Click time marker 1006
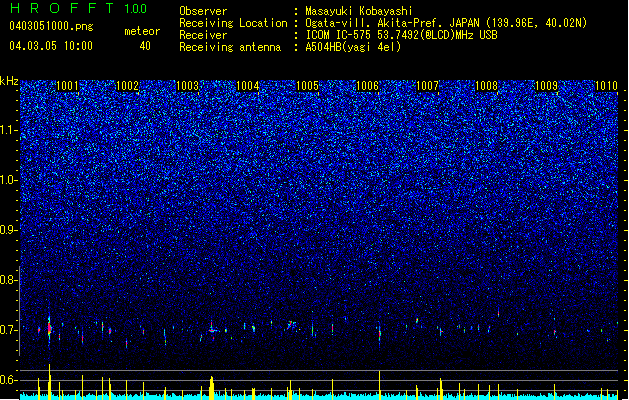 pos(367,86)
